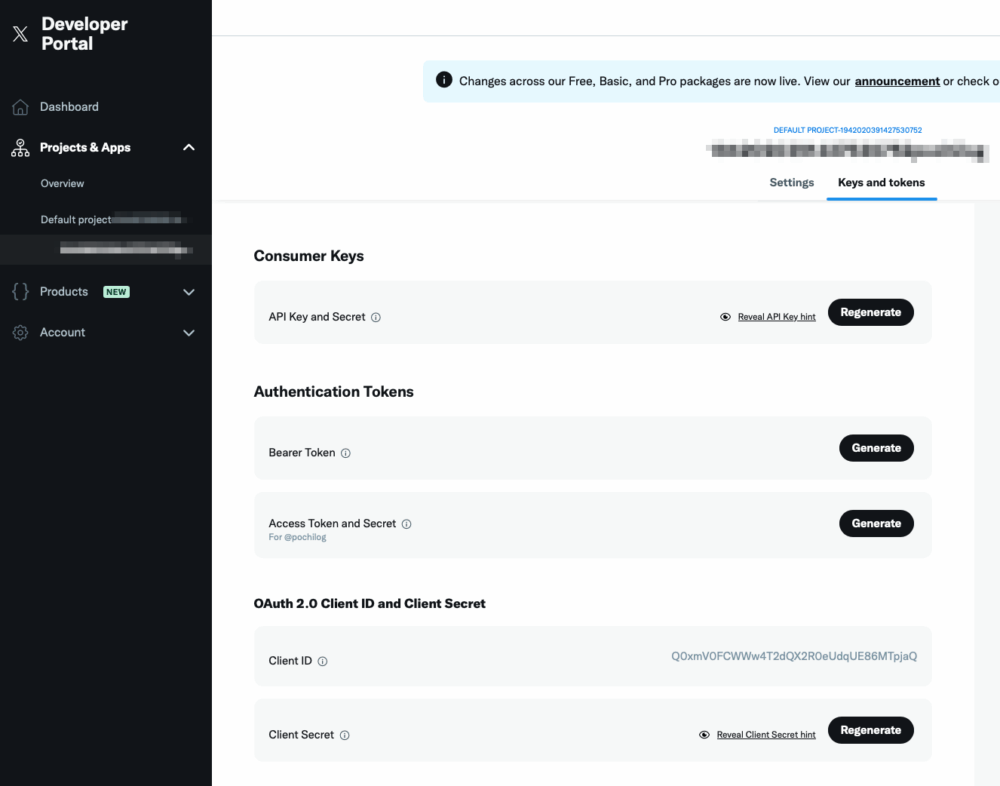
Task: Click the Account gear icon
Action: (x=20, y=333)
